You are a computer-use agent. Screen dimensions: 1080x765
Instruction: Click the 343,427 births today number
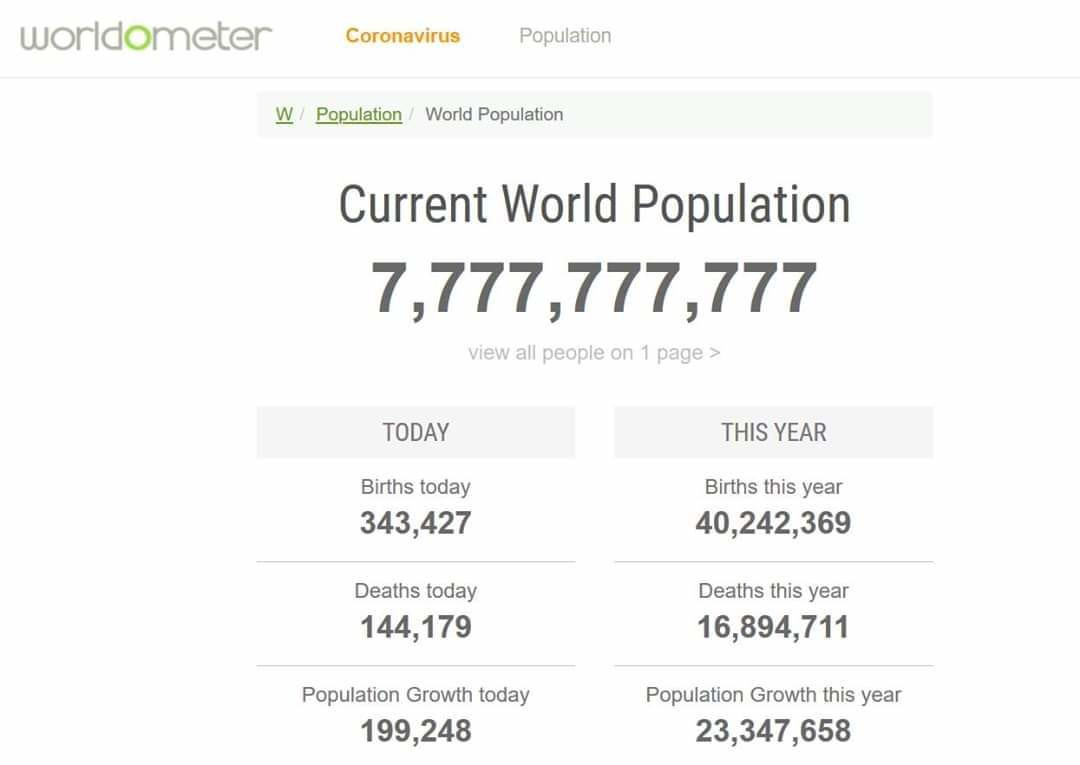[415, 523]
